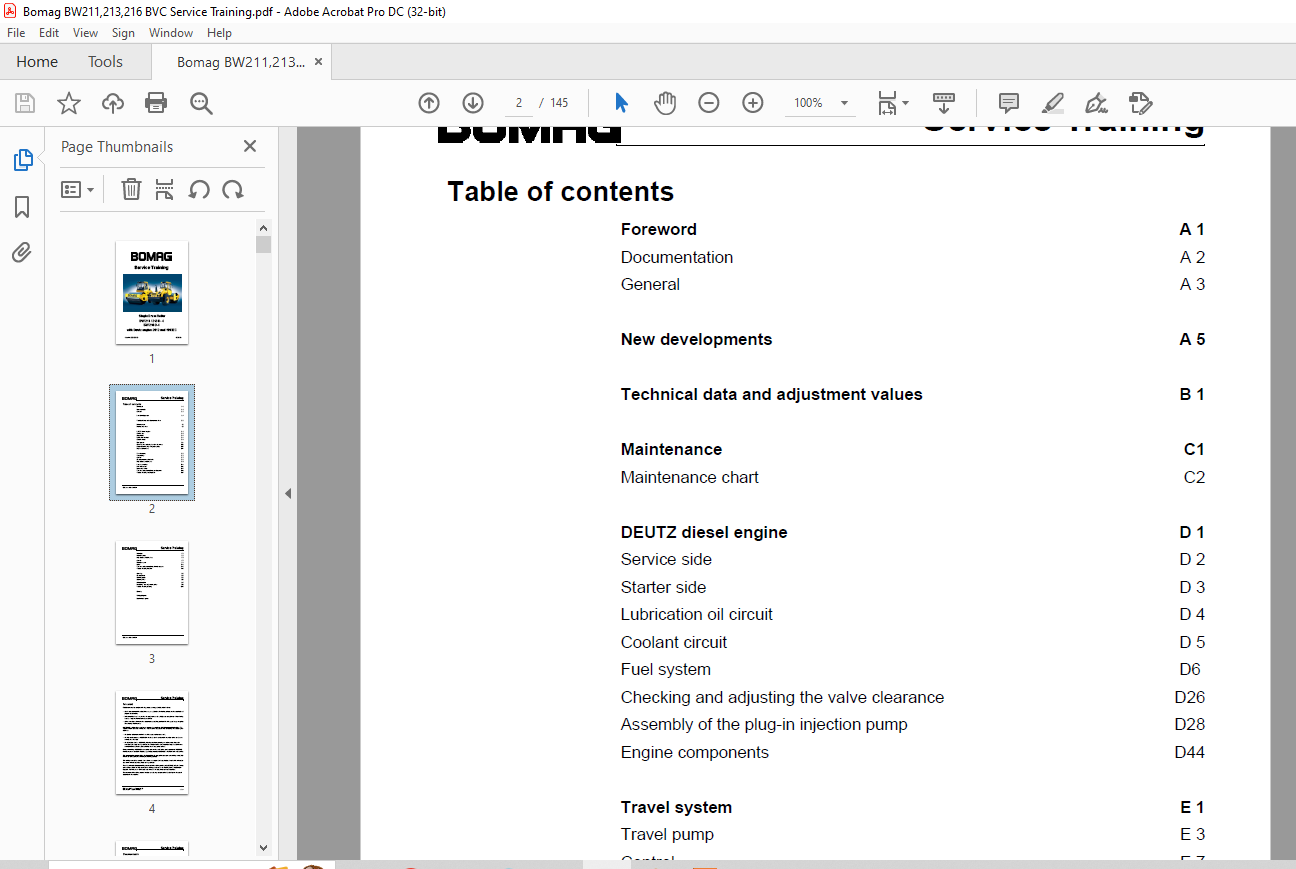Screen dimensions: 1296x869
Task: Open the Help menu
Action: point(219,33)
